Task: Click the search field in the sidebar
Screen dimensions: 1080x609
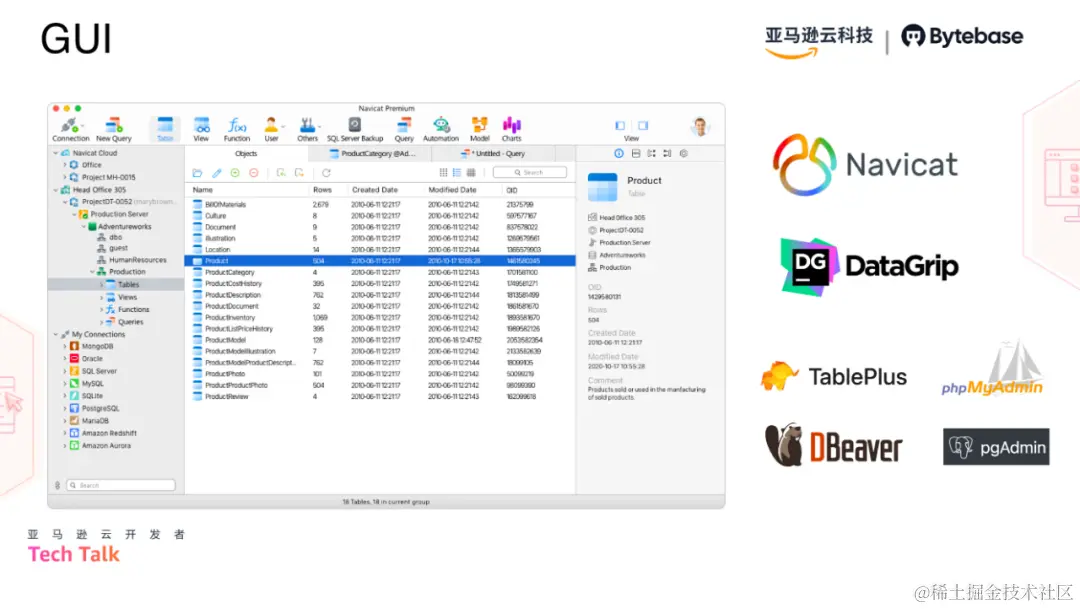Action: [x=120, y=484]
